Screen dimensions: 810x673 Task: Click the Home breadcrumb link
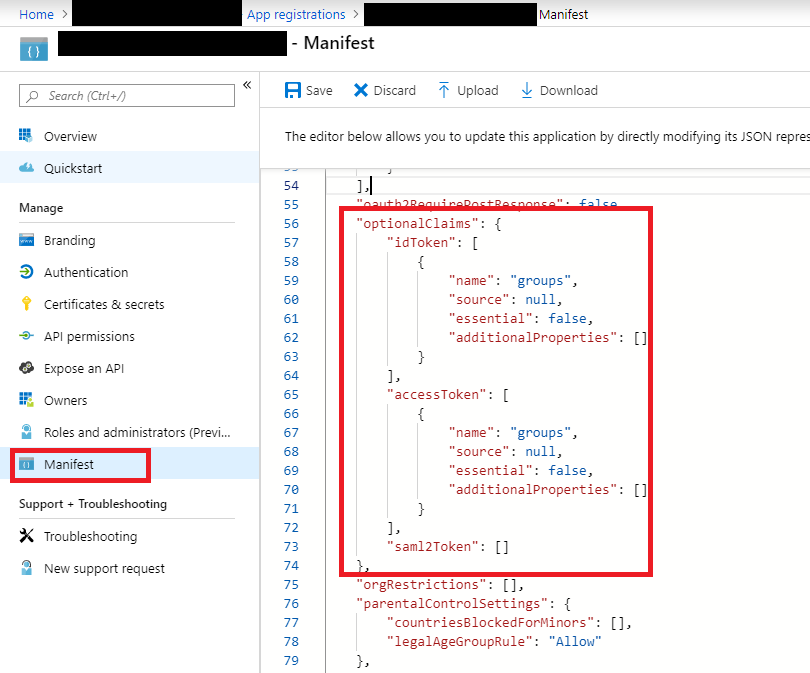click(36, 14)
